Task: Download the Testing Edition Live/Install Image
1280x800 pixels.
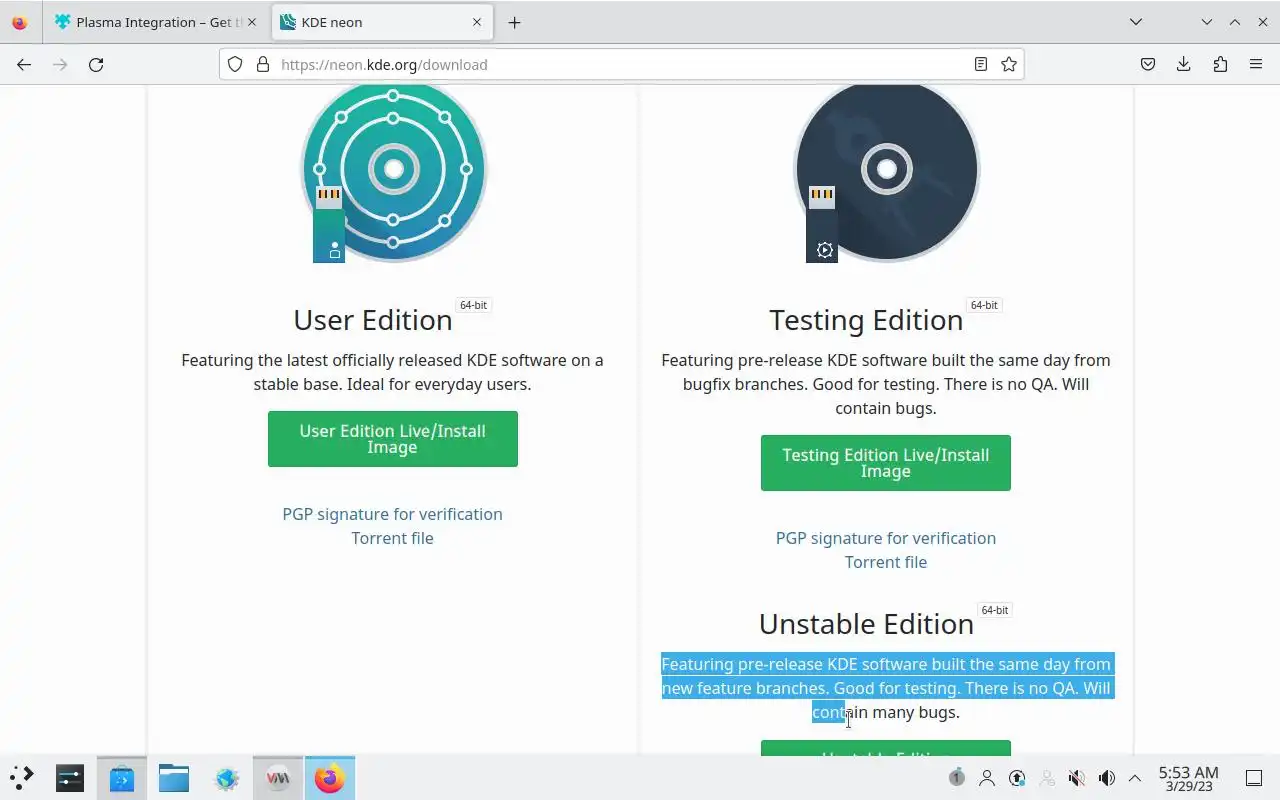Action: coord(885,463)
